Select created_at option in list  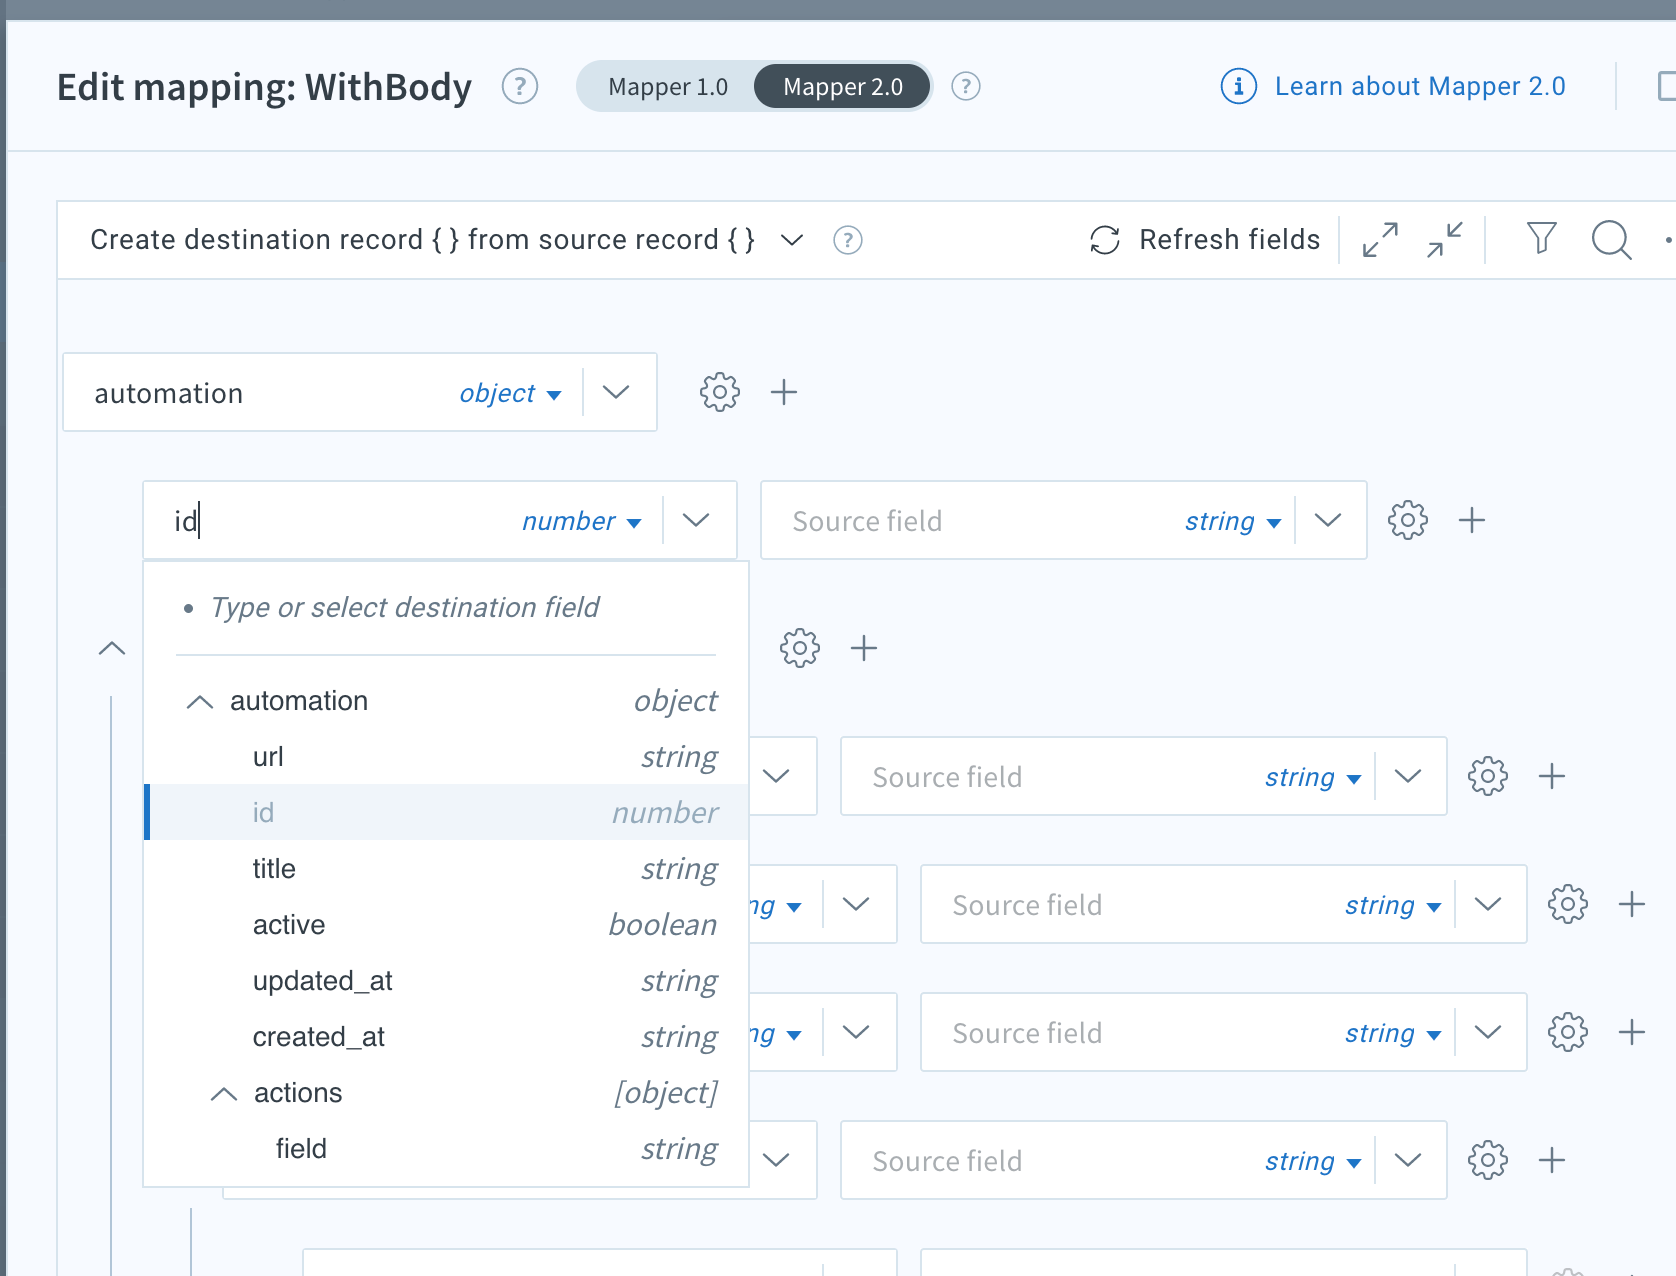pos(447,1037)
